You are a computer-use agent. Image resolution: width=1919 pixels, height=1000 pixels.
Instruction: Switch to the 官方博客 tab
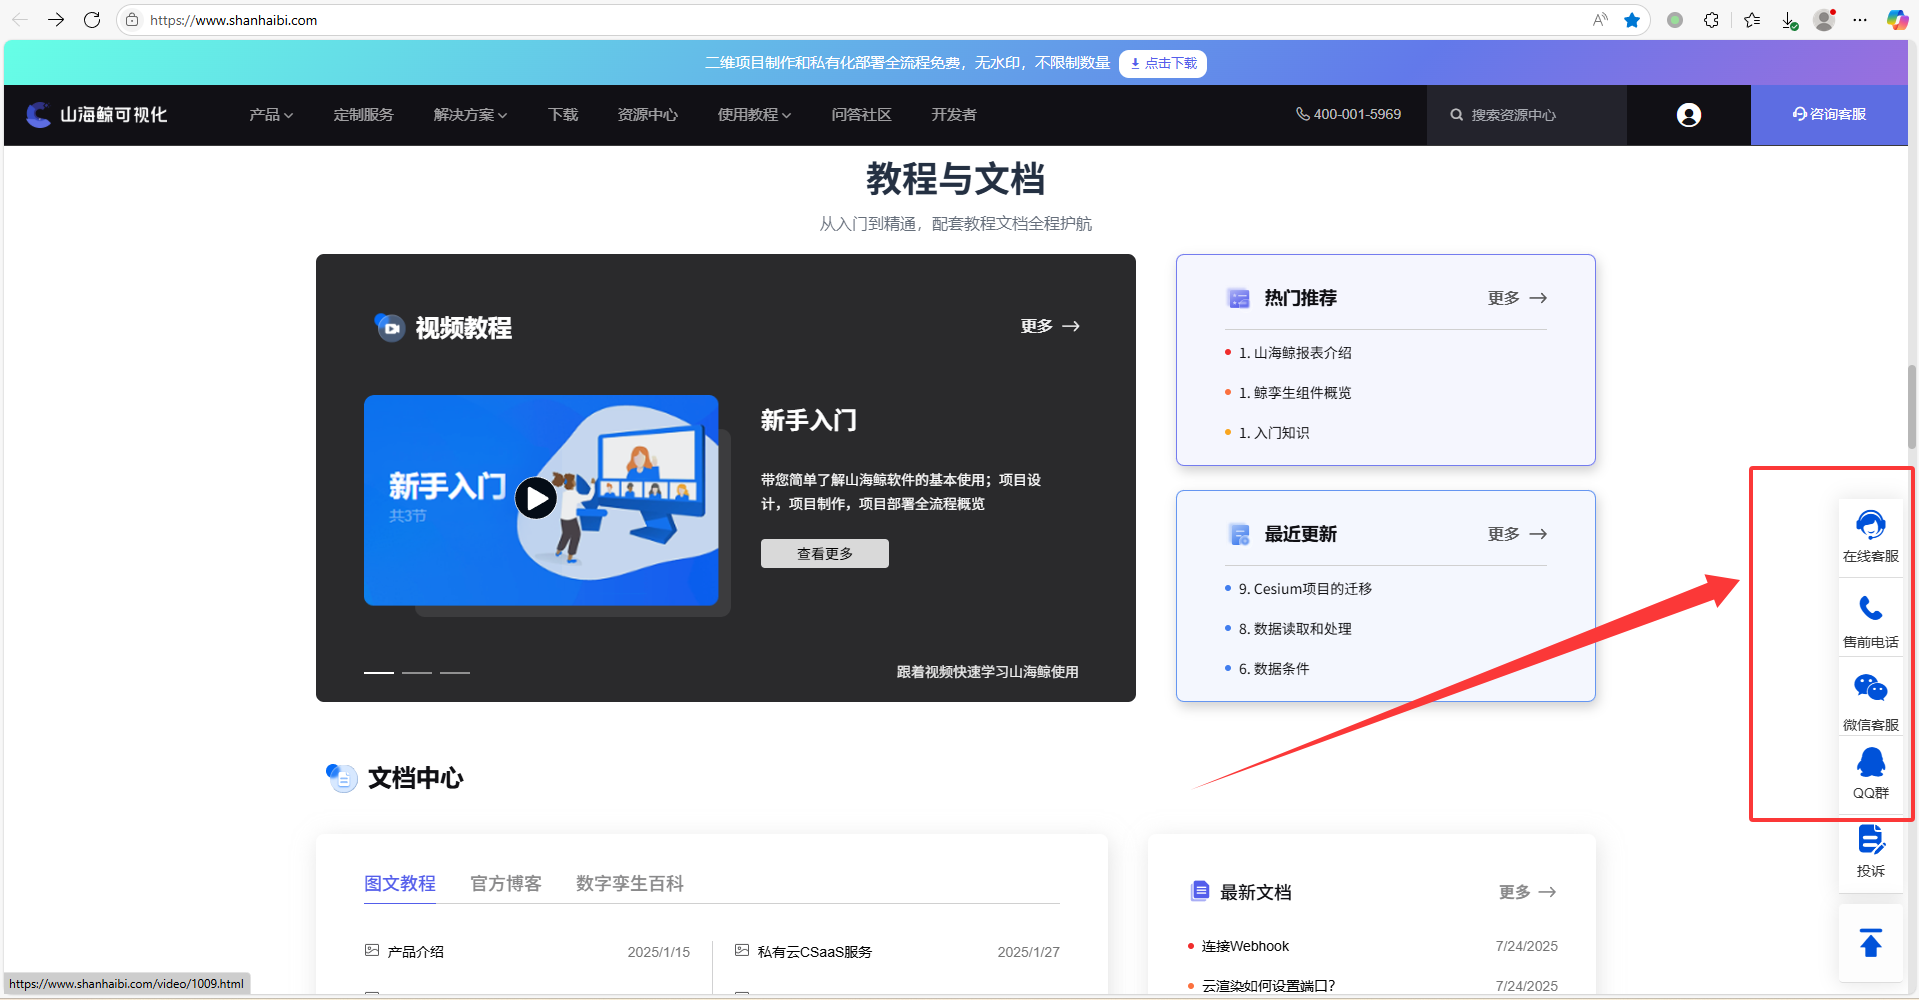pos(506,884)
